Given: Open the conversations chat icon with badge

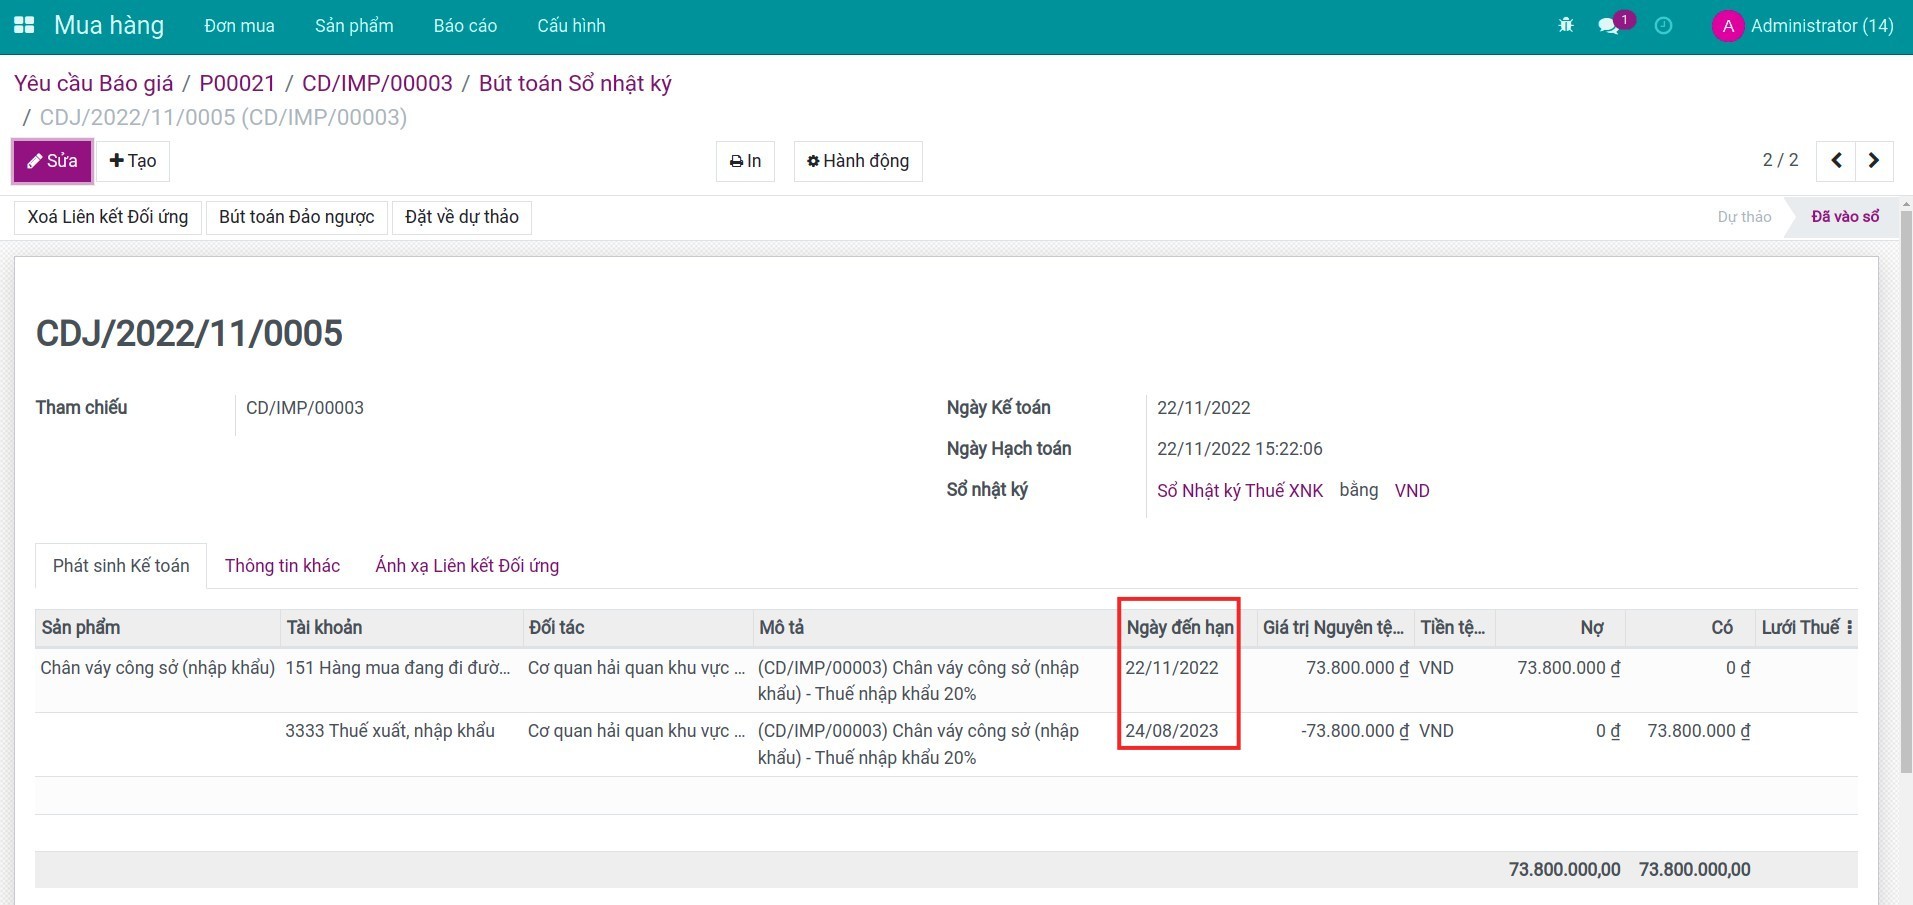Looking at the screenshot, I should pos(1609,26).
